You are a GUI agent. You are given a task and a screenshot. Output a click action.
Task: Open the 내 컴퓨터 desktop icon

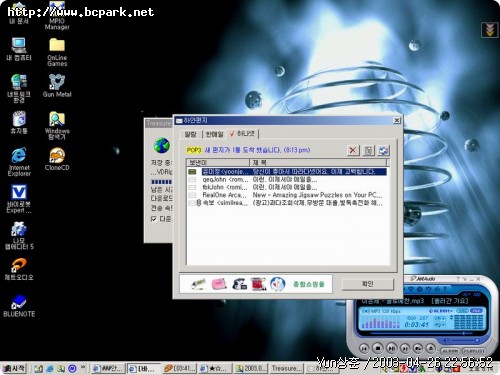point(19,49)
